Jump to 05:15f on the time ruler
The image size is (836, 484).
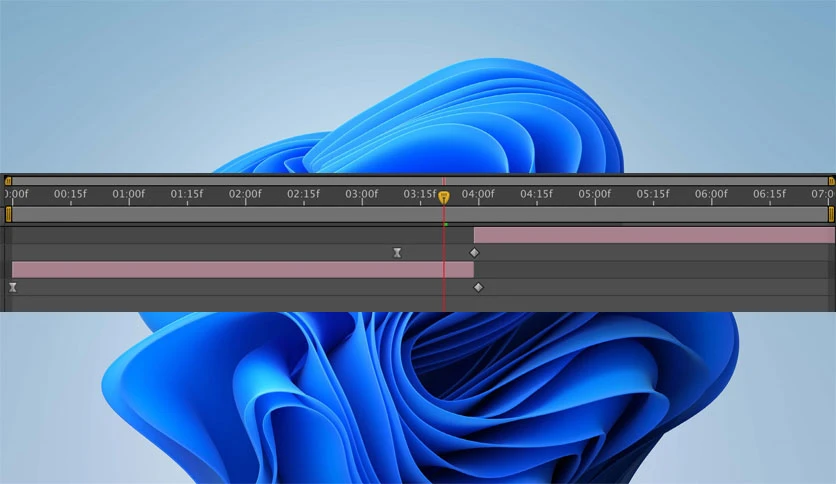click(653, 194)
